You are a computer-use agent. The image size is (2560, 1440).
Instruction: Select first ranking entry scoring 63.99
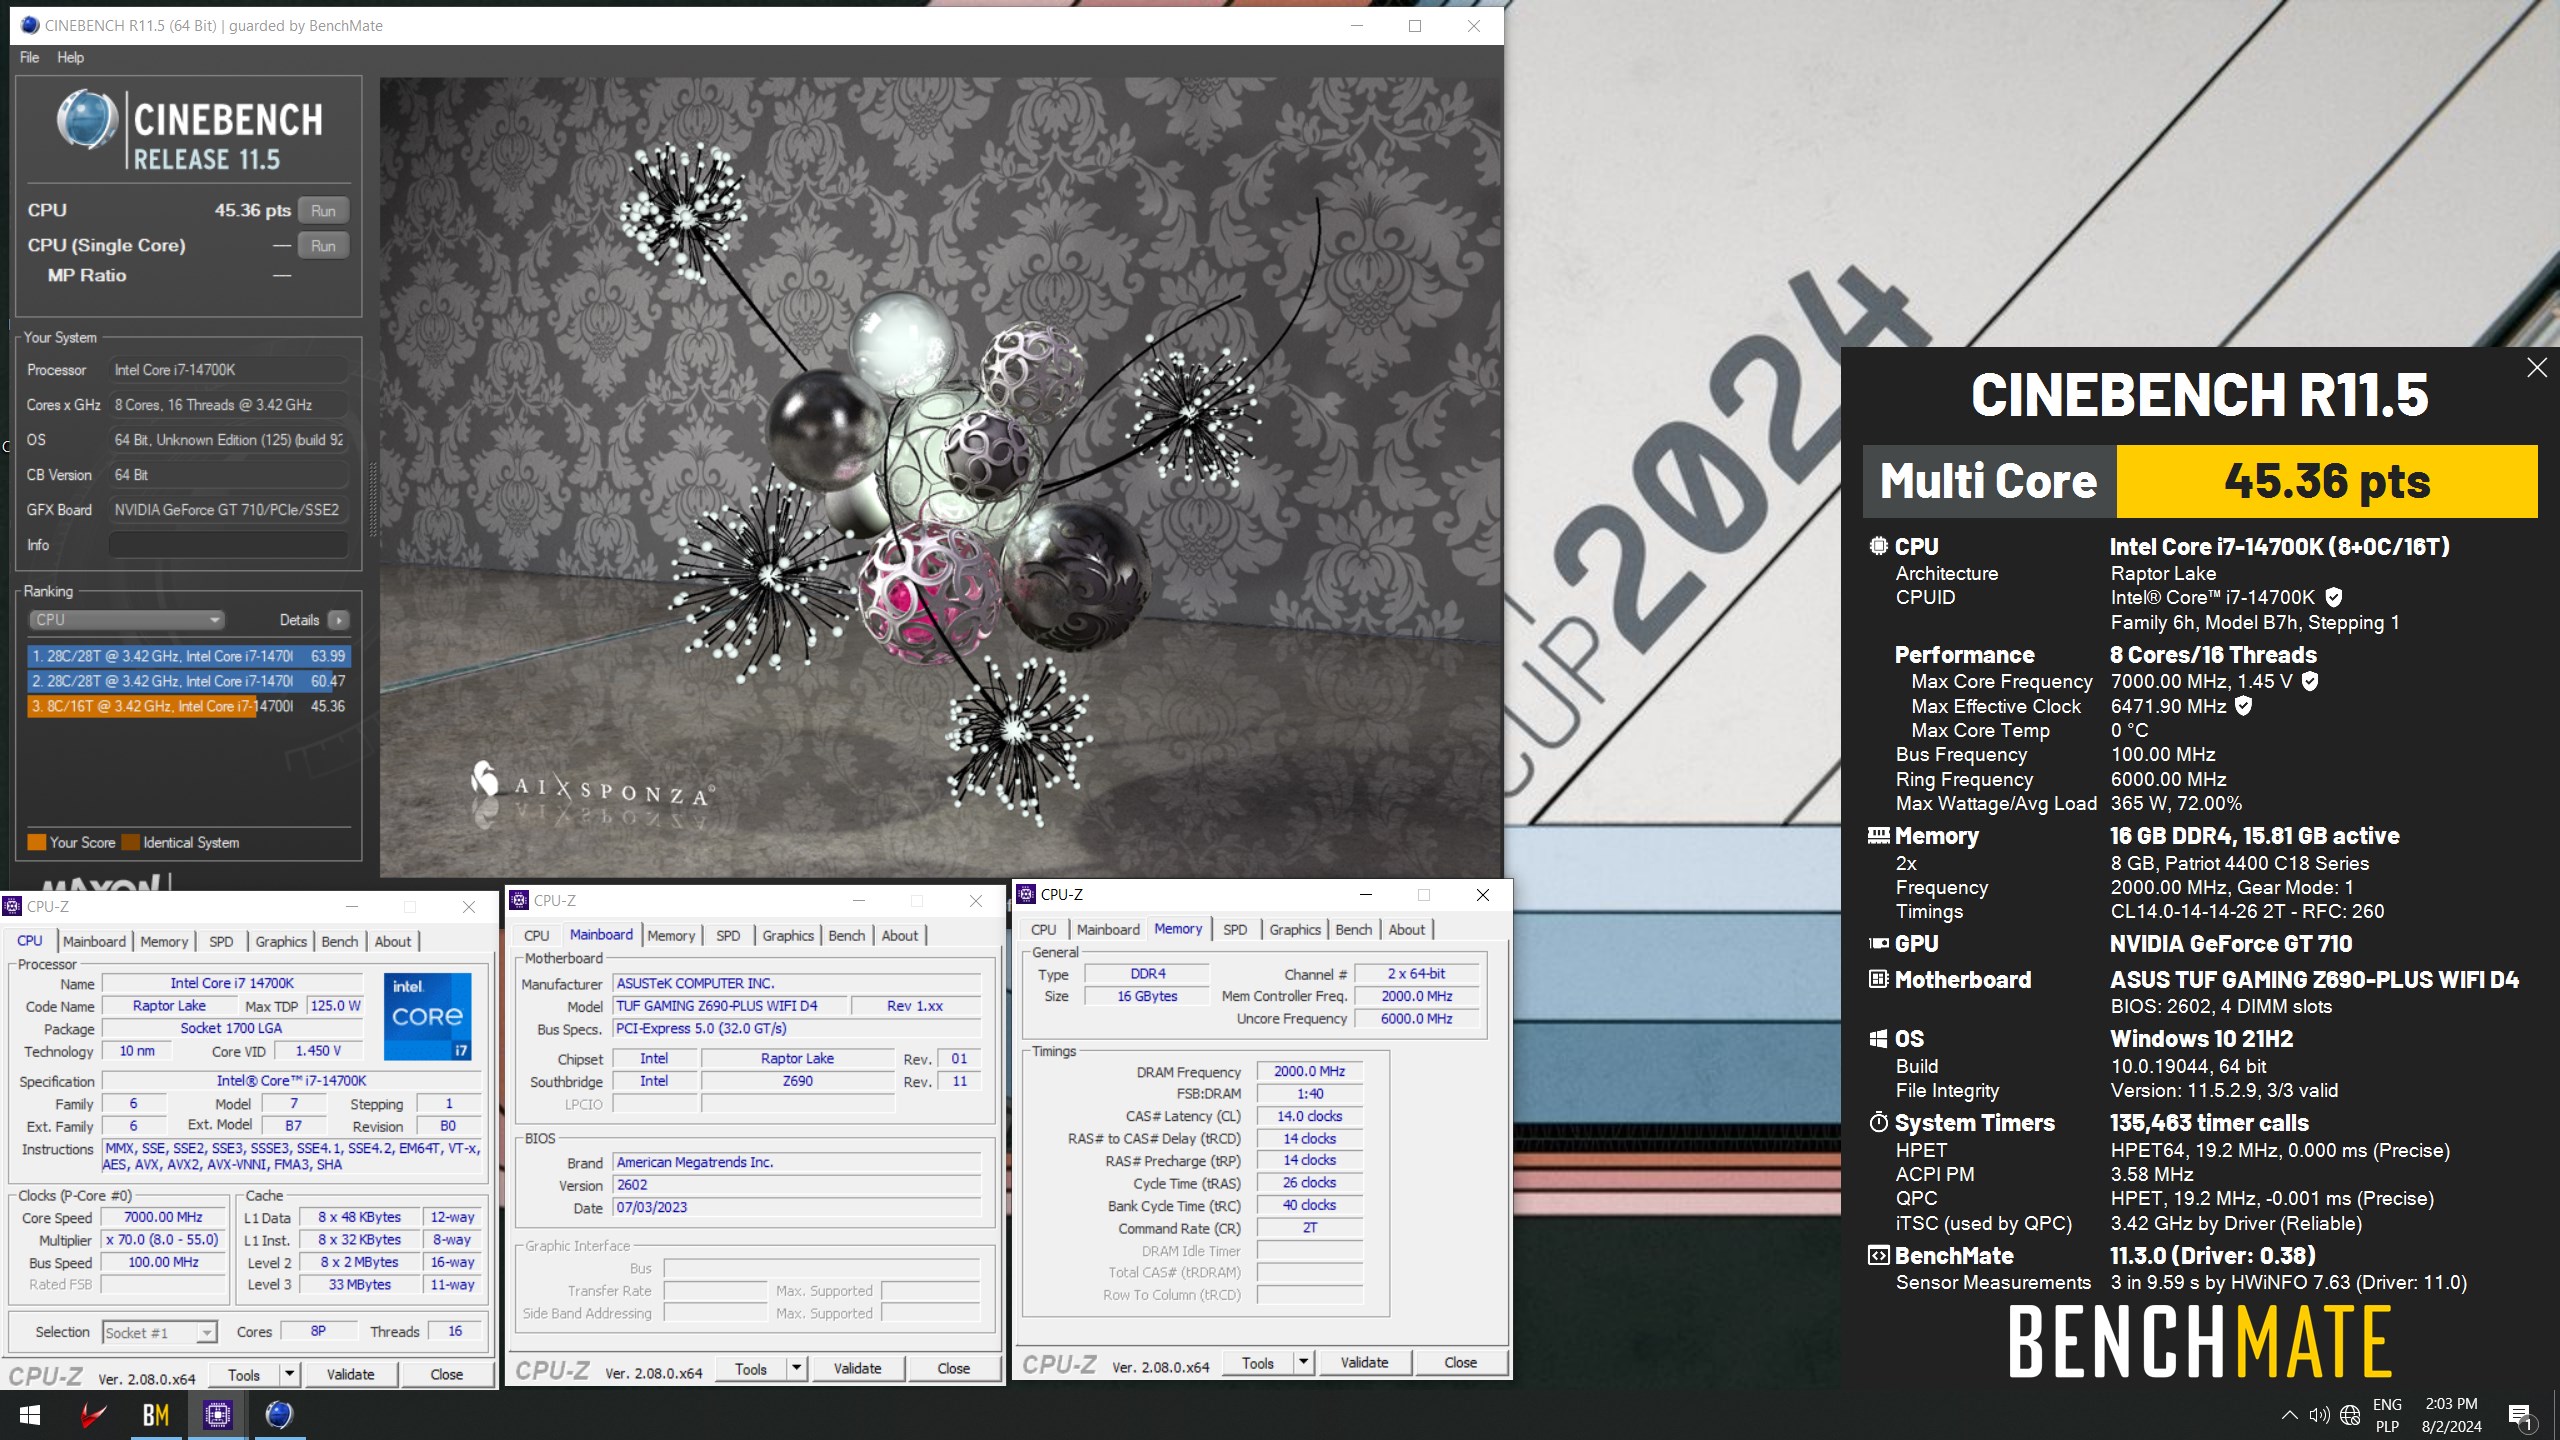click(189, 656)
